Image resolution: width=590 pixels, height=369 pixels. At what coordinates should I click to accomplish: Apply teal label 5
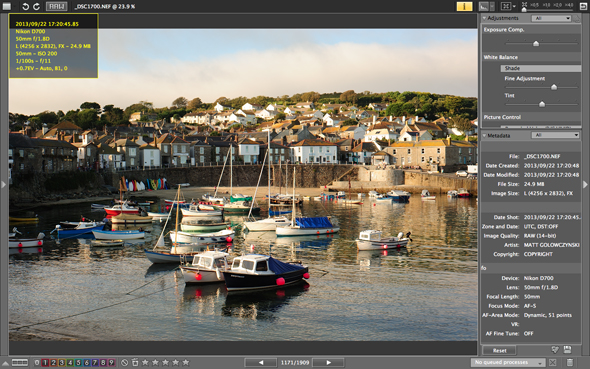(78, 363)
